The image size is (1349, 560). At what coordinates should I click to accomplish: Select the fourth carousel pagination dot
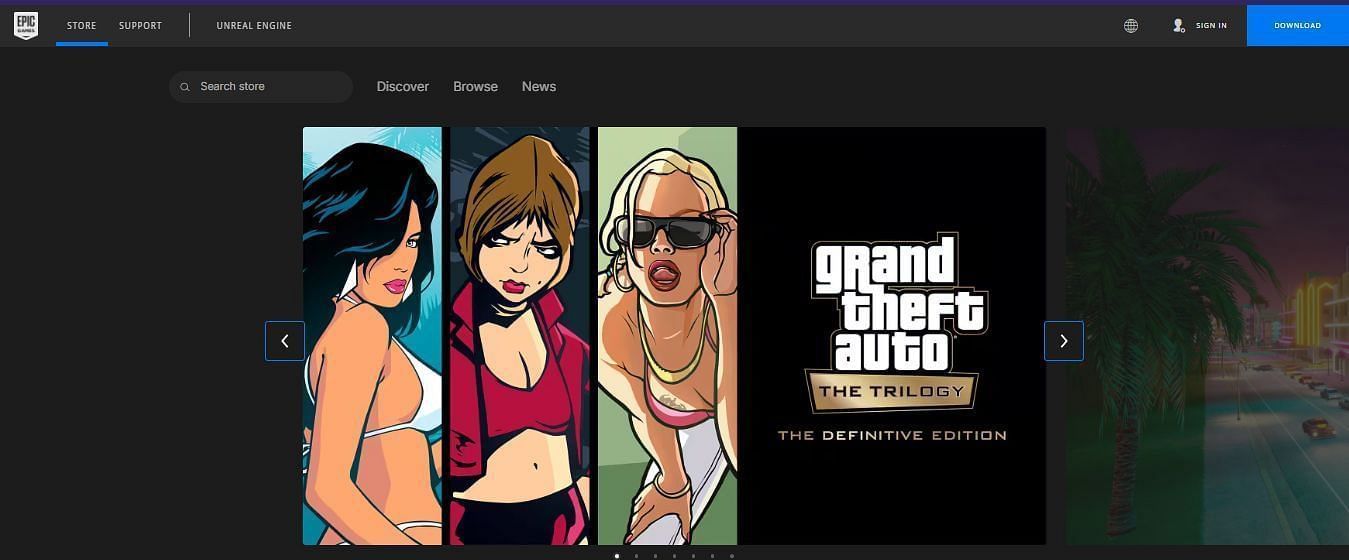pyautogui.click(x=674, y=556)
